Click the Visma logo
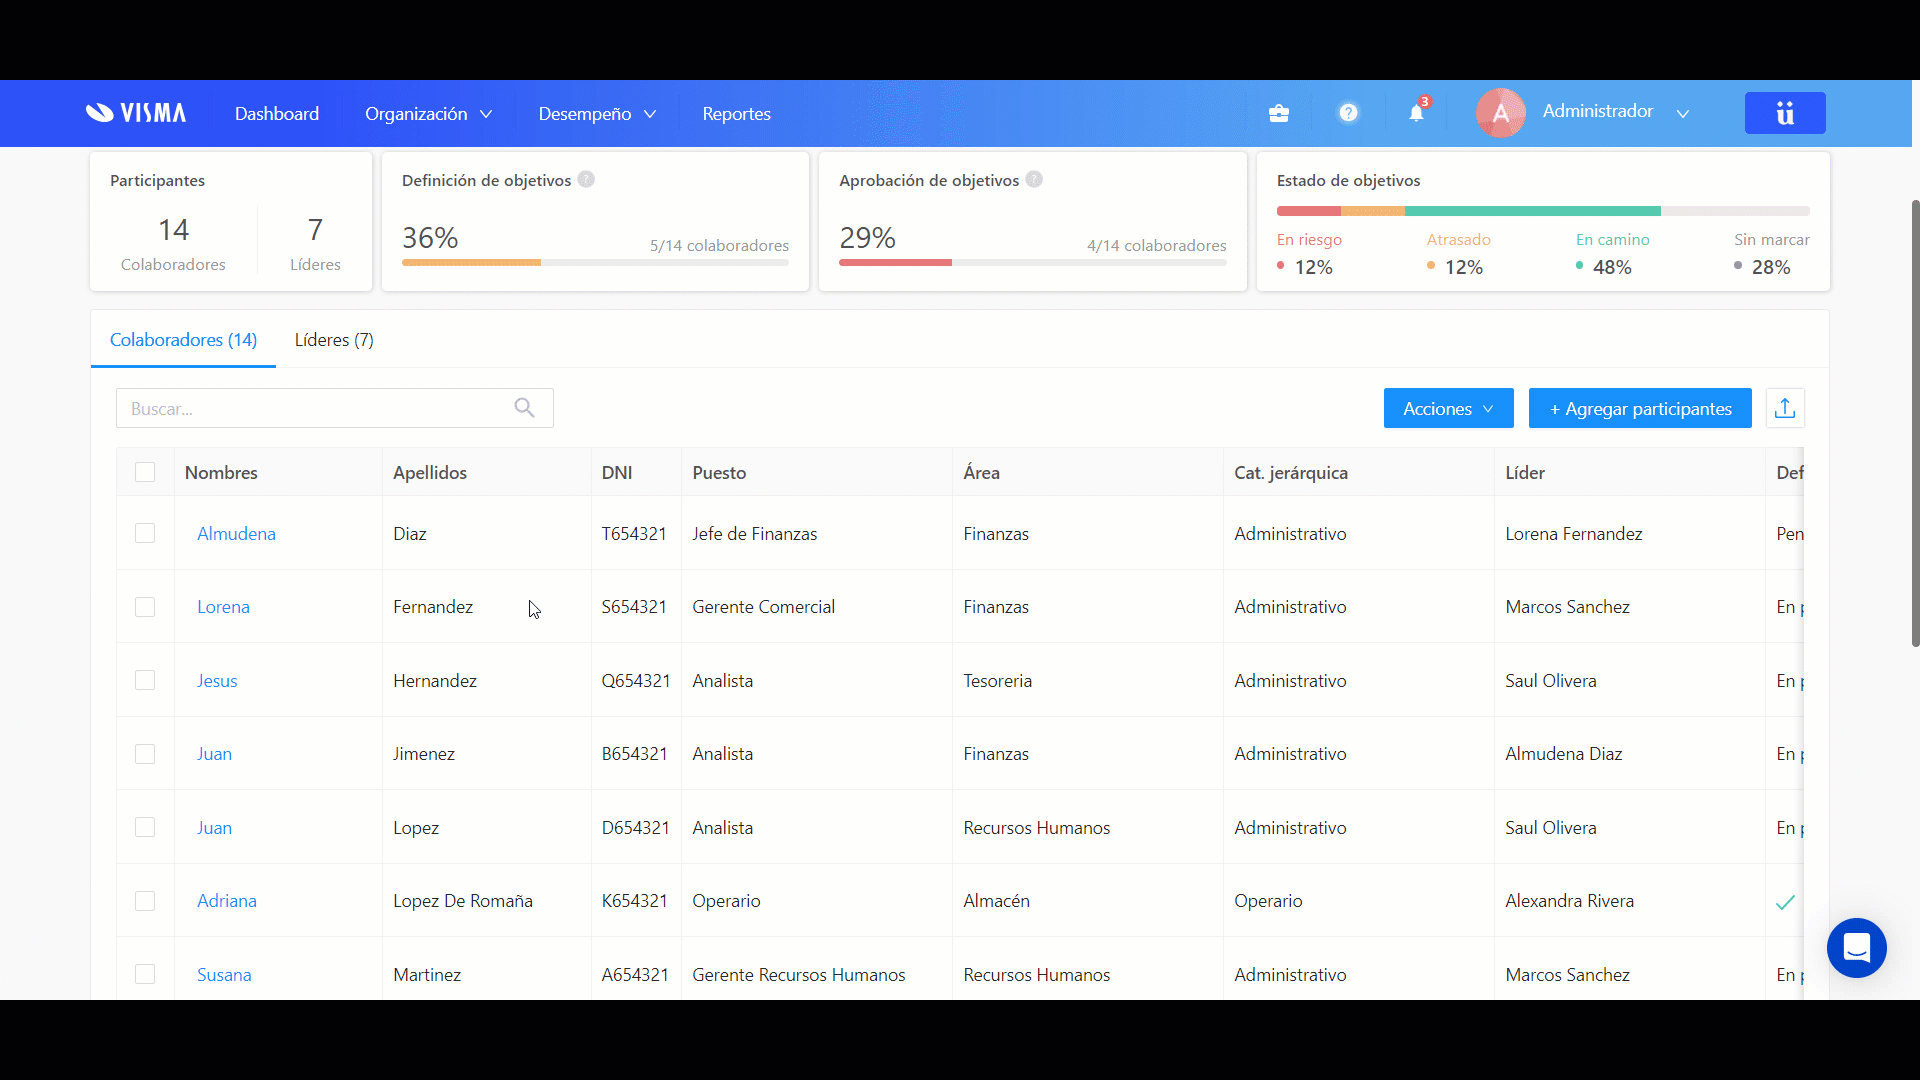The width and height of the screenshot is (1920, 1080). point(136,113)
